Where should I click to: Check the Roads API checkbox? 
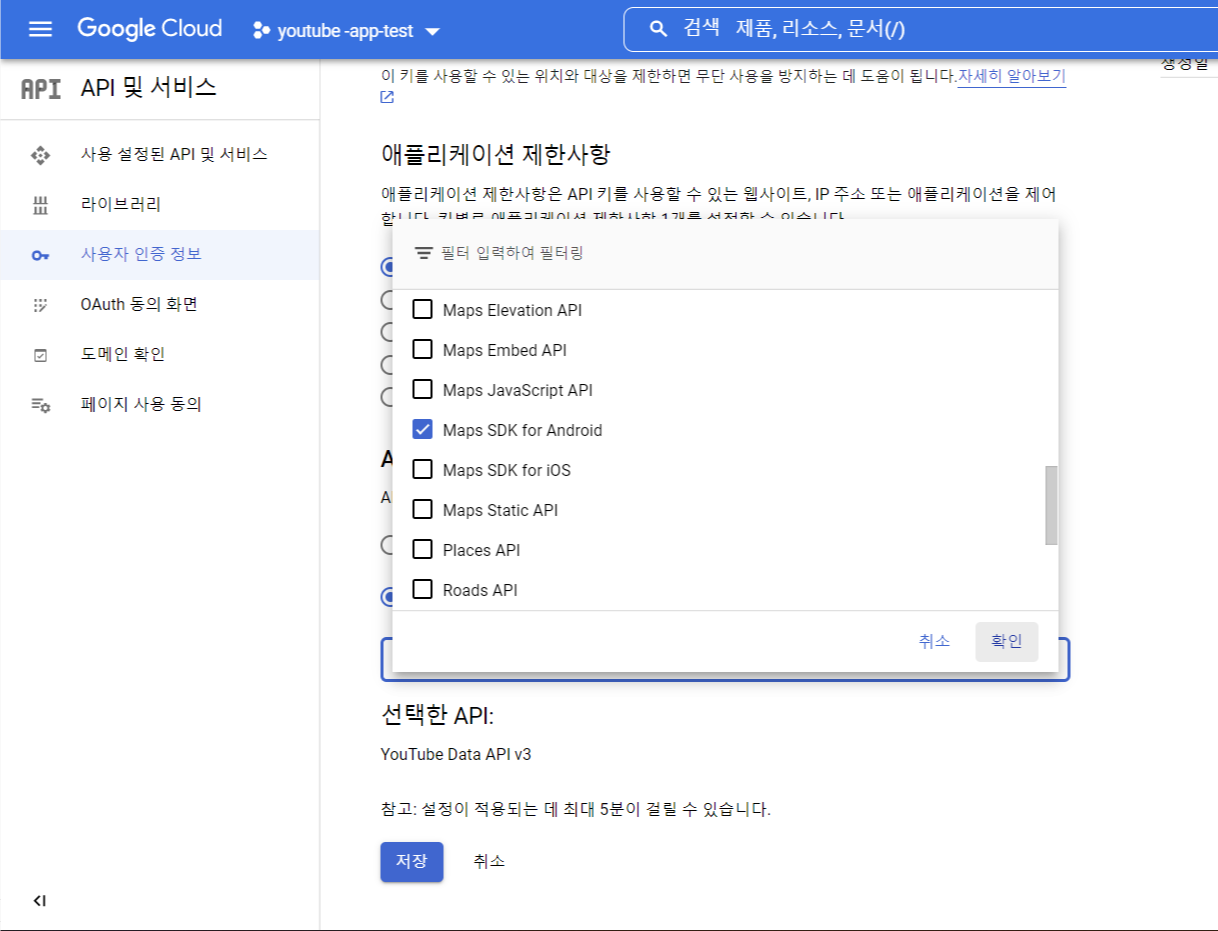click(423, 590)
